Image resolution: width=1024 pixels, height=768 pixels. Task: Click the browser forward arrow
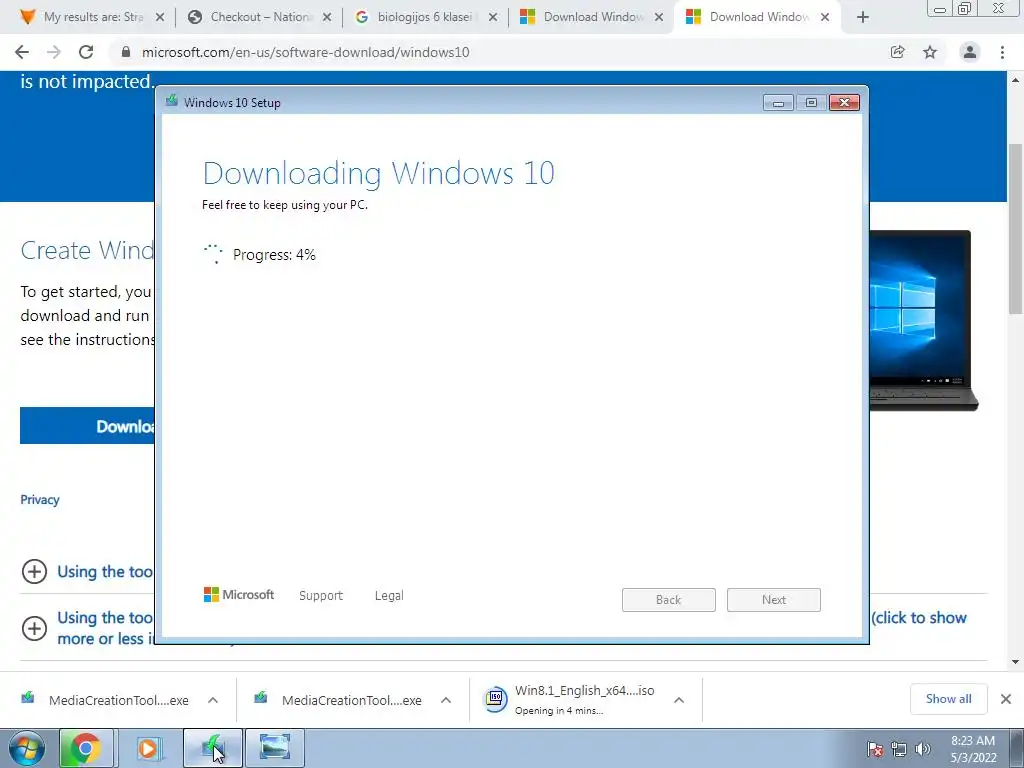pos(54,52)
